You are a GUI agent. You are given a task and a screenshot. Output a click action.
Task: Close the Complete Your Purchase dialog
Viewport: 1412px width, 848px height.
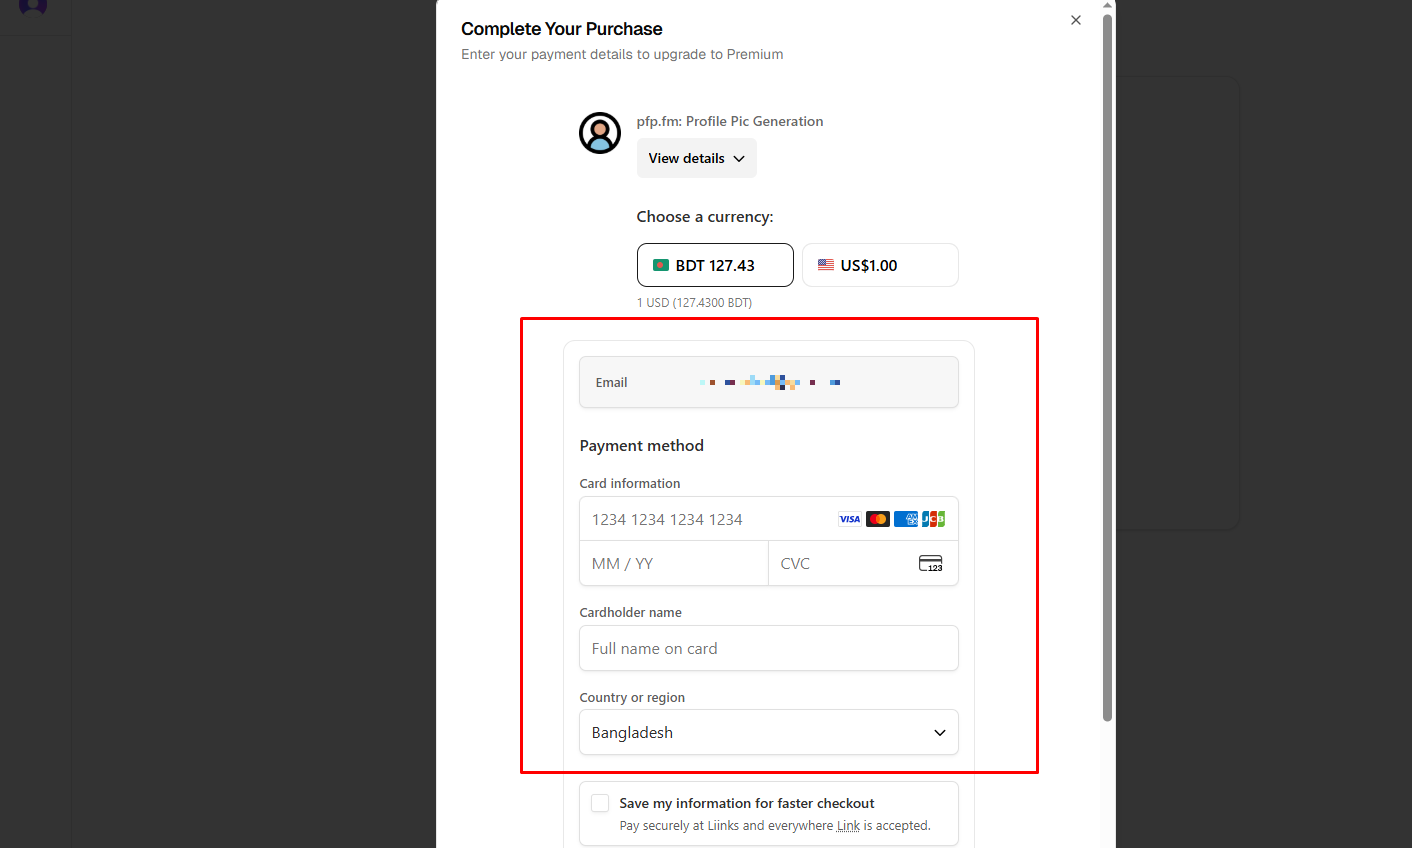point(1076,20)
